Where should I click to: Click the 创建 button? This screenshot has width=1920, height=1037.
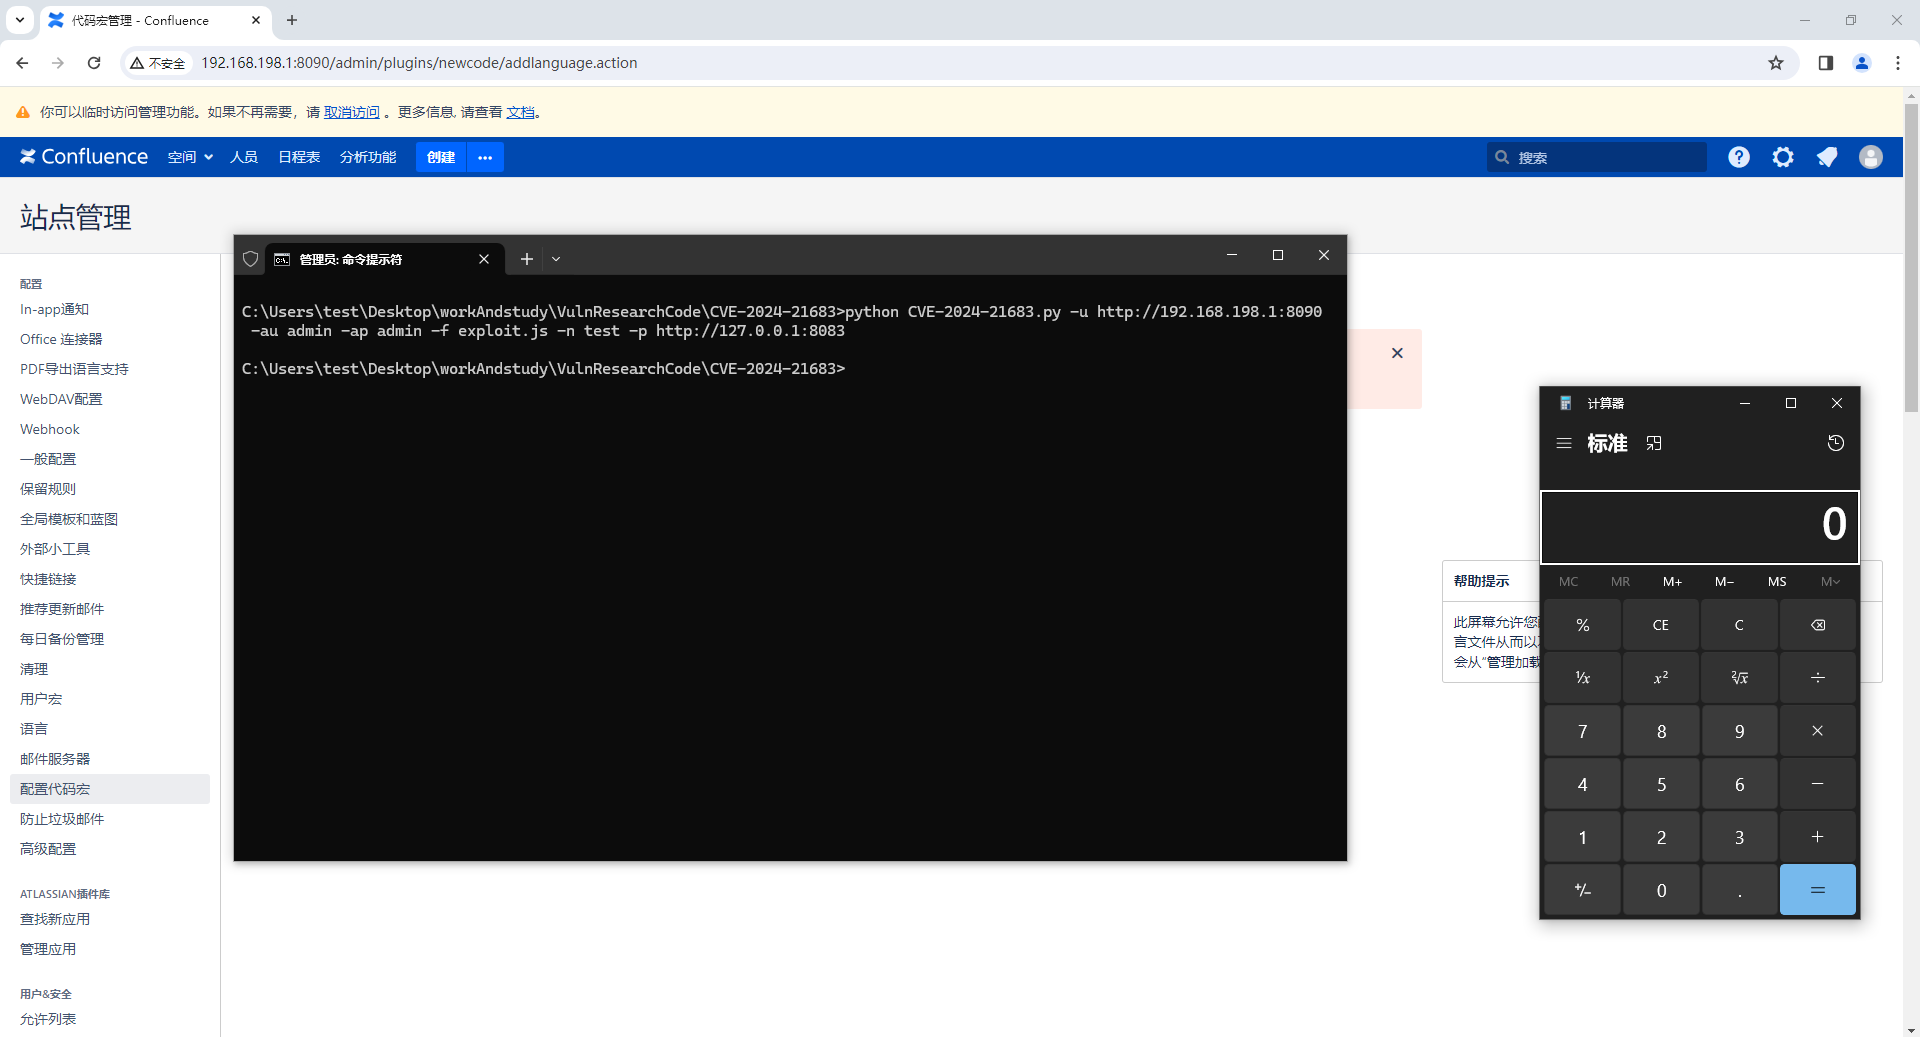click(x=440, y=157)
